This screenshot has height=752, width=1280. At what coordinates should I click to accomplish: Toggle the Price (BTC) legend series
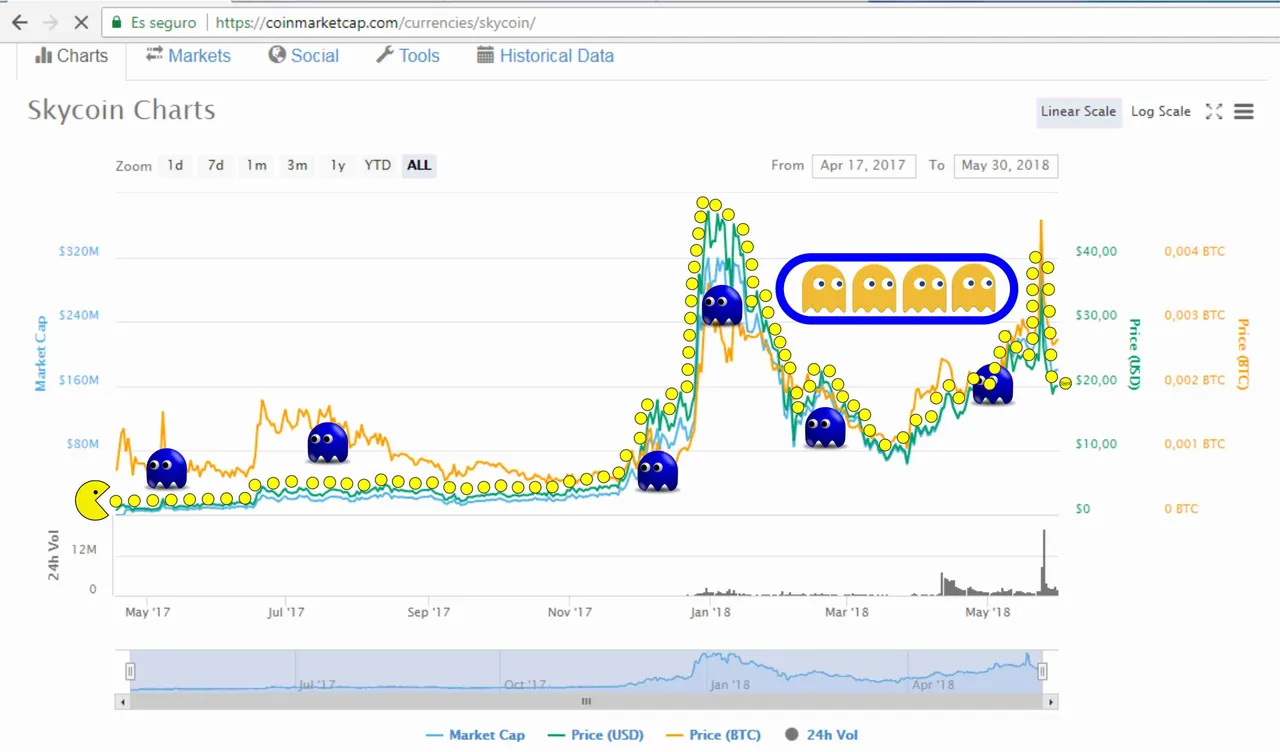[714, 735]
